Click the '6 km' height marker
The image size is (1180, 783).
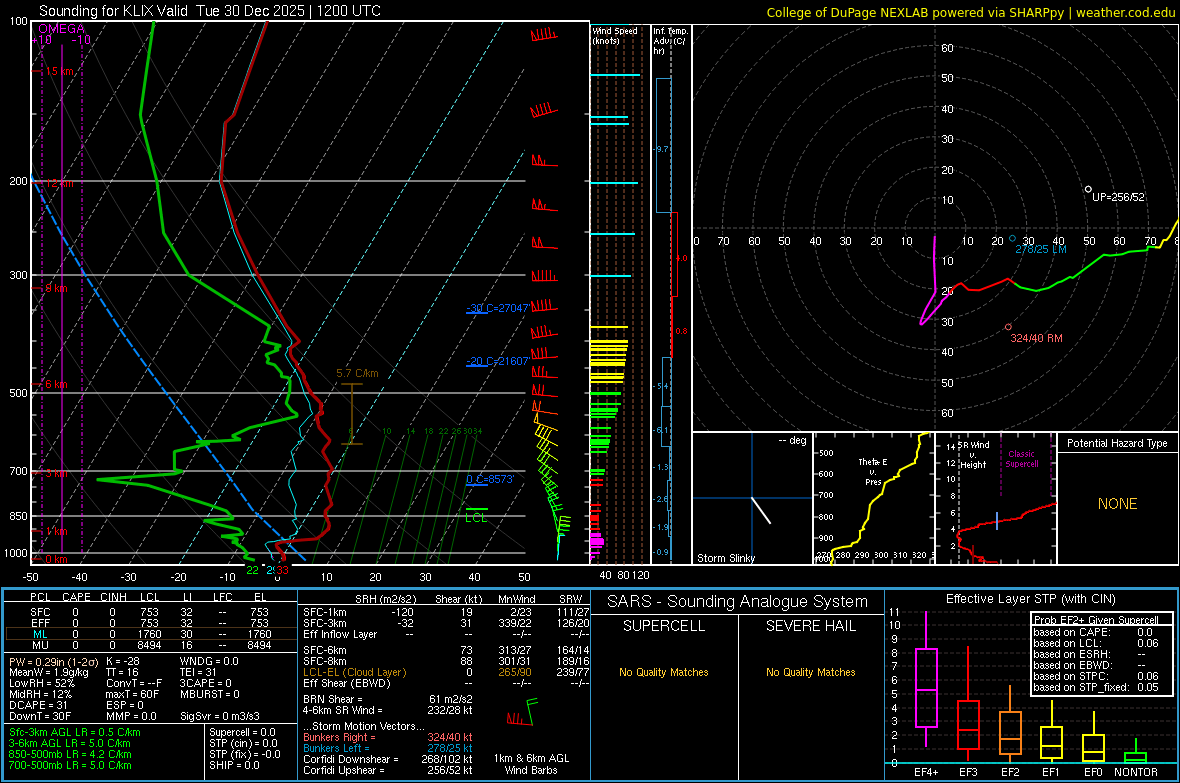(57, 384)
